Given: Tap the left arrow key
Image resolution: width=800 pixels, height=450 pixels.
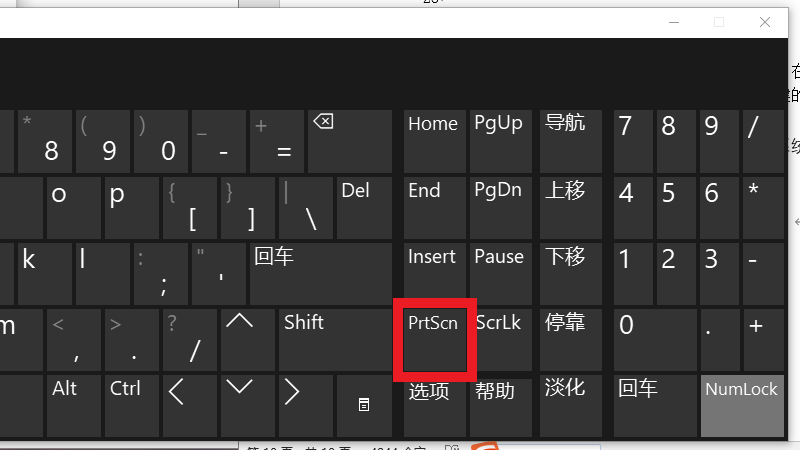Looking at the screenshot, I should pyautogui.click(x=190, y=406).
